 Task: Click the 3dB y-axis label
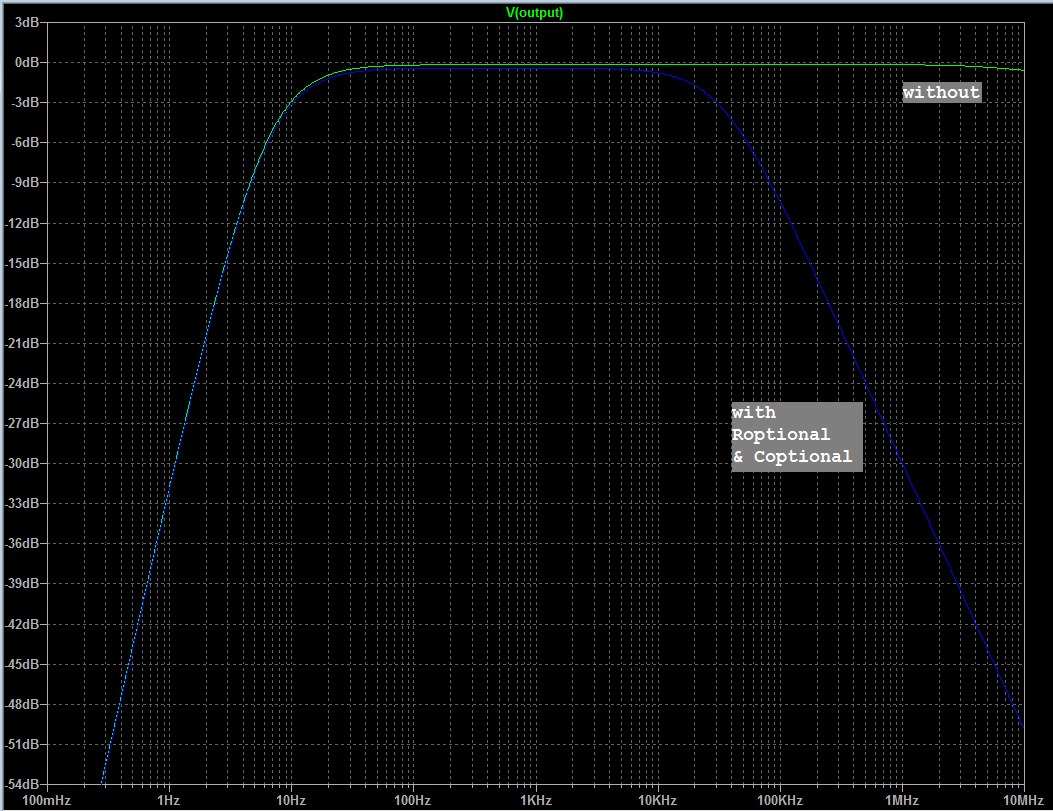click(x=27, y=23)
